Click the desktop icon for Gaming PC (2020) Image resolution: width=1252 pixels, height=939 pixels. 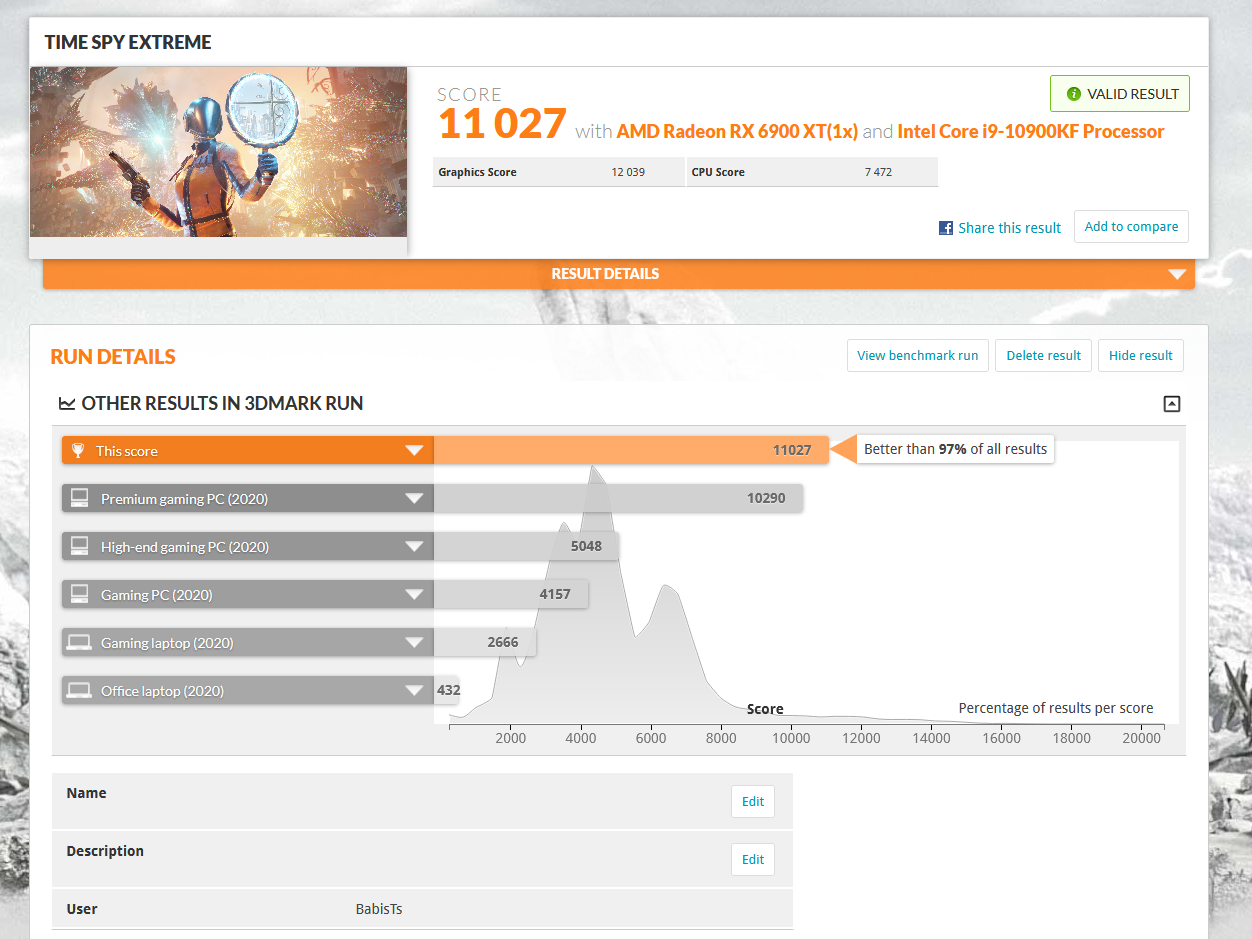pyautogui.click(x=79, y=594)
